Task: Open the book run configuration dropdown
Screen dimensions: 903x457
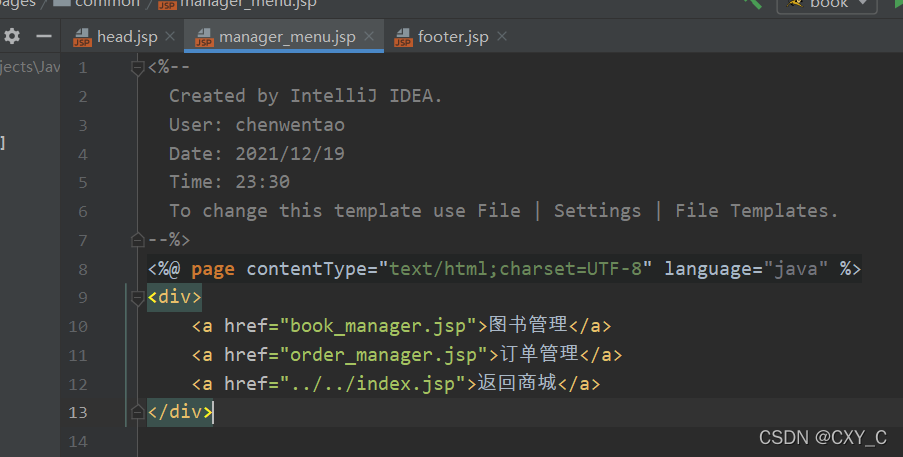Action: tap(827, 5)
